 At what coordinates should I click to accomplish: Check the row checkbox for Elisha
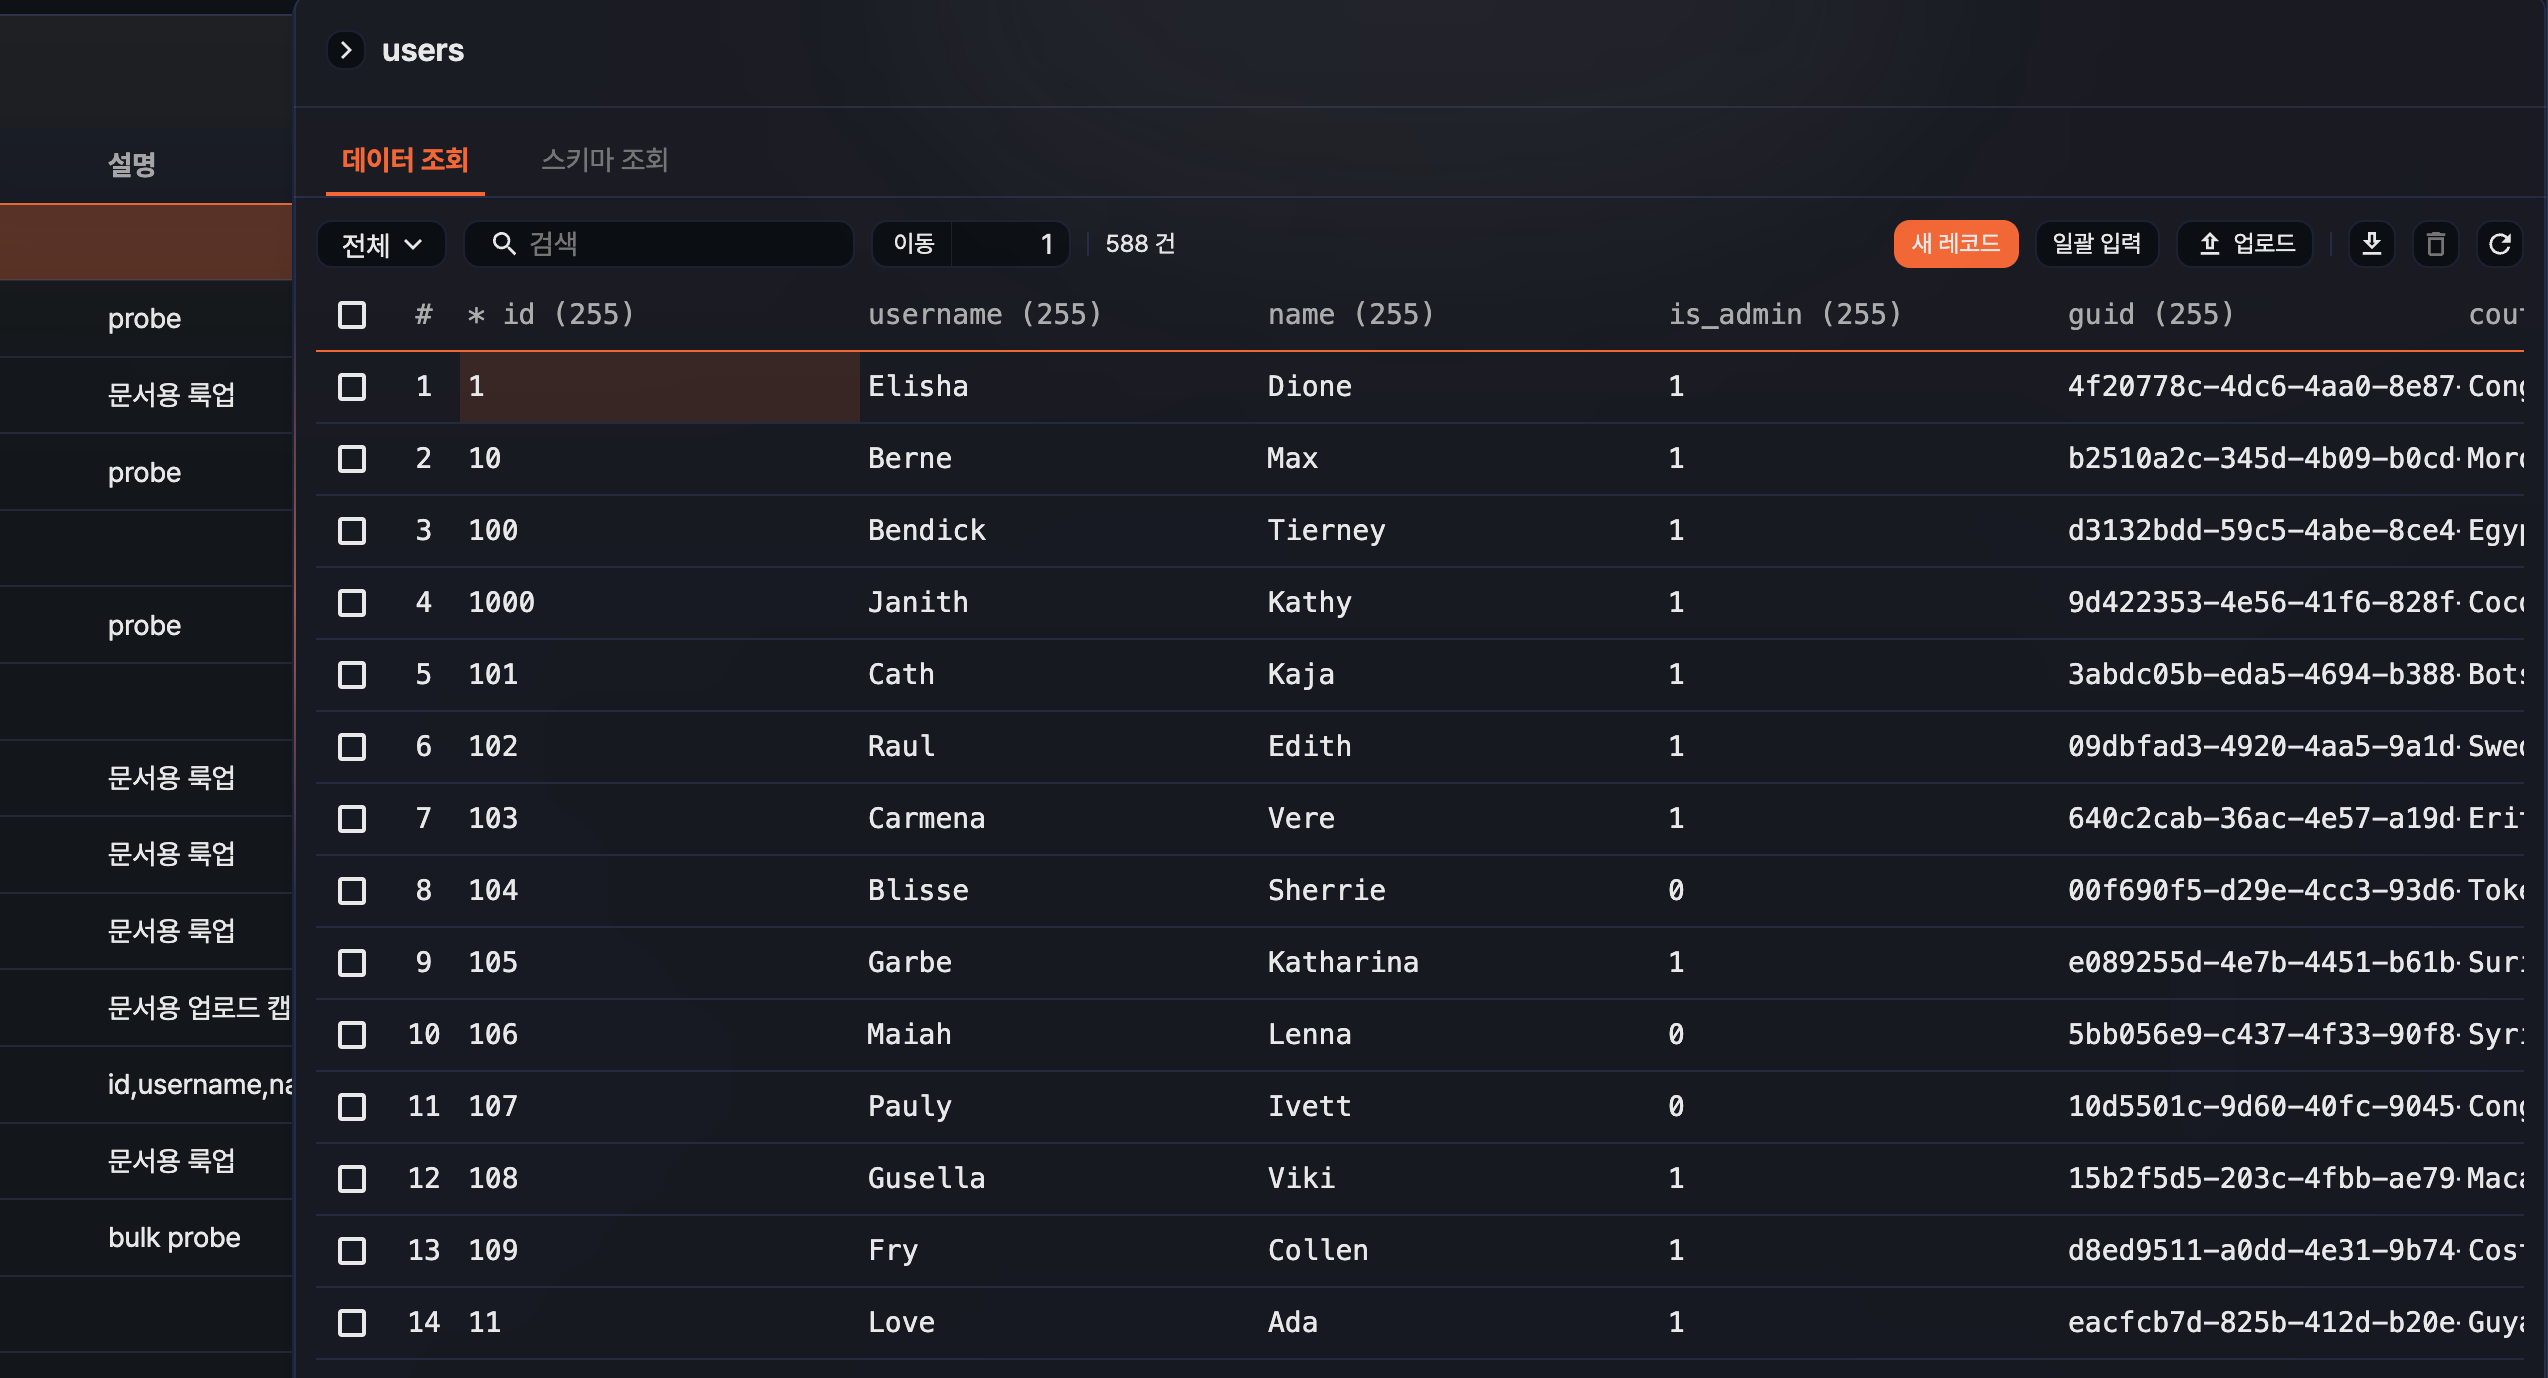pyautogui.click(x=352, y=387)
